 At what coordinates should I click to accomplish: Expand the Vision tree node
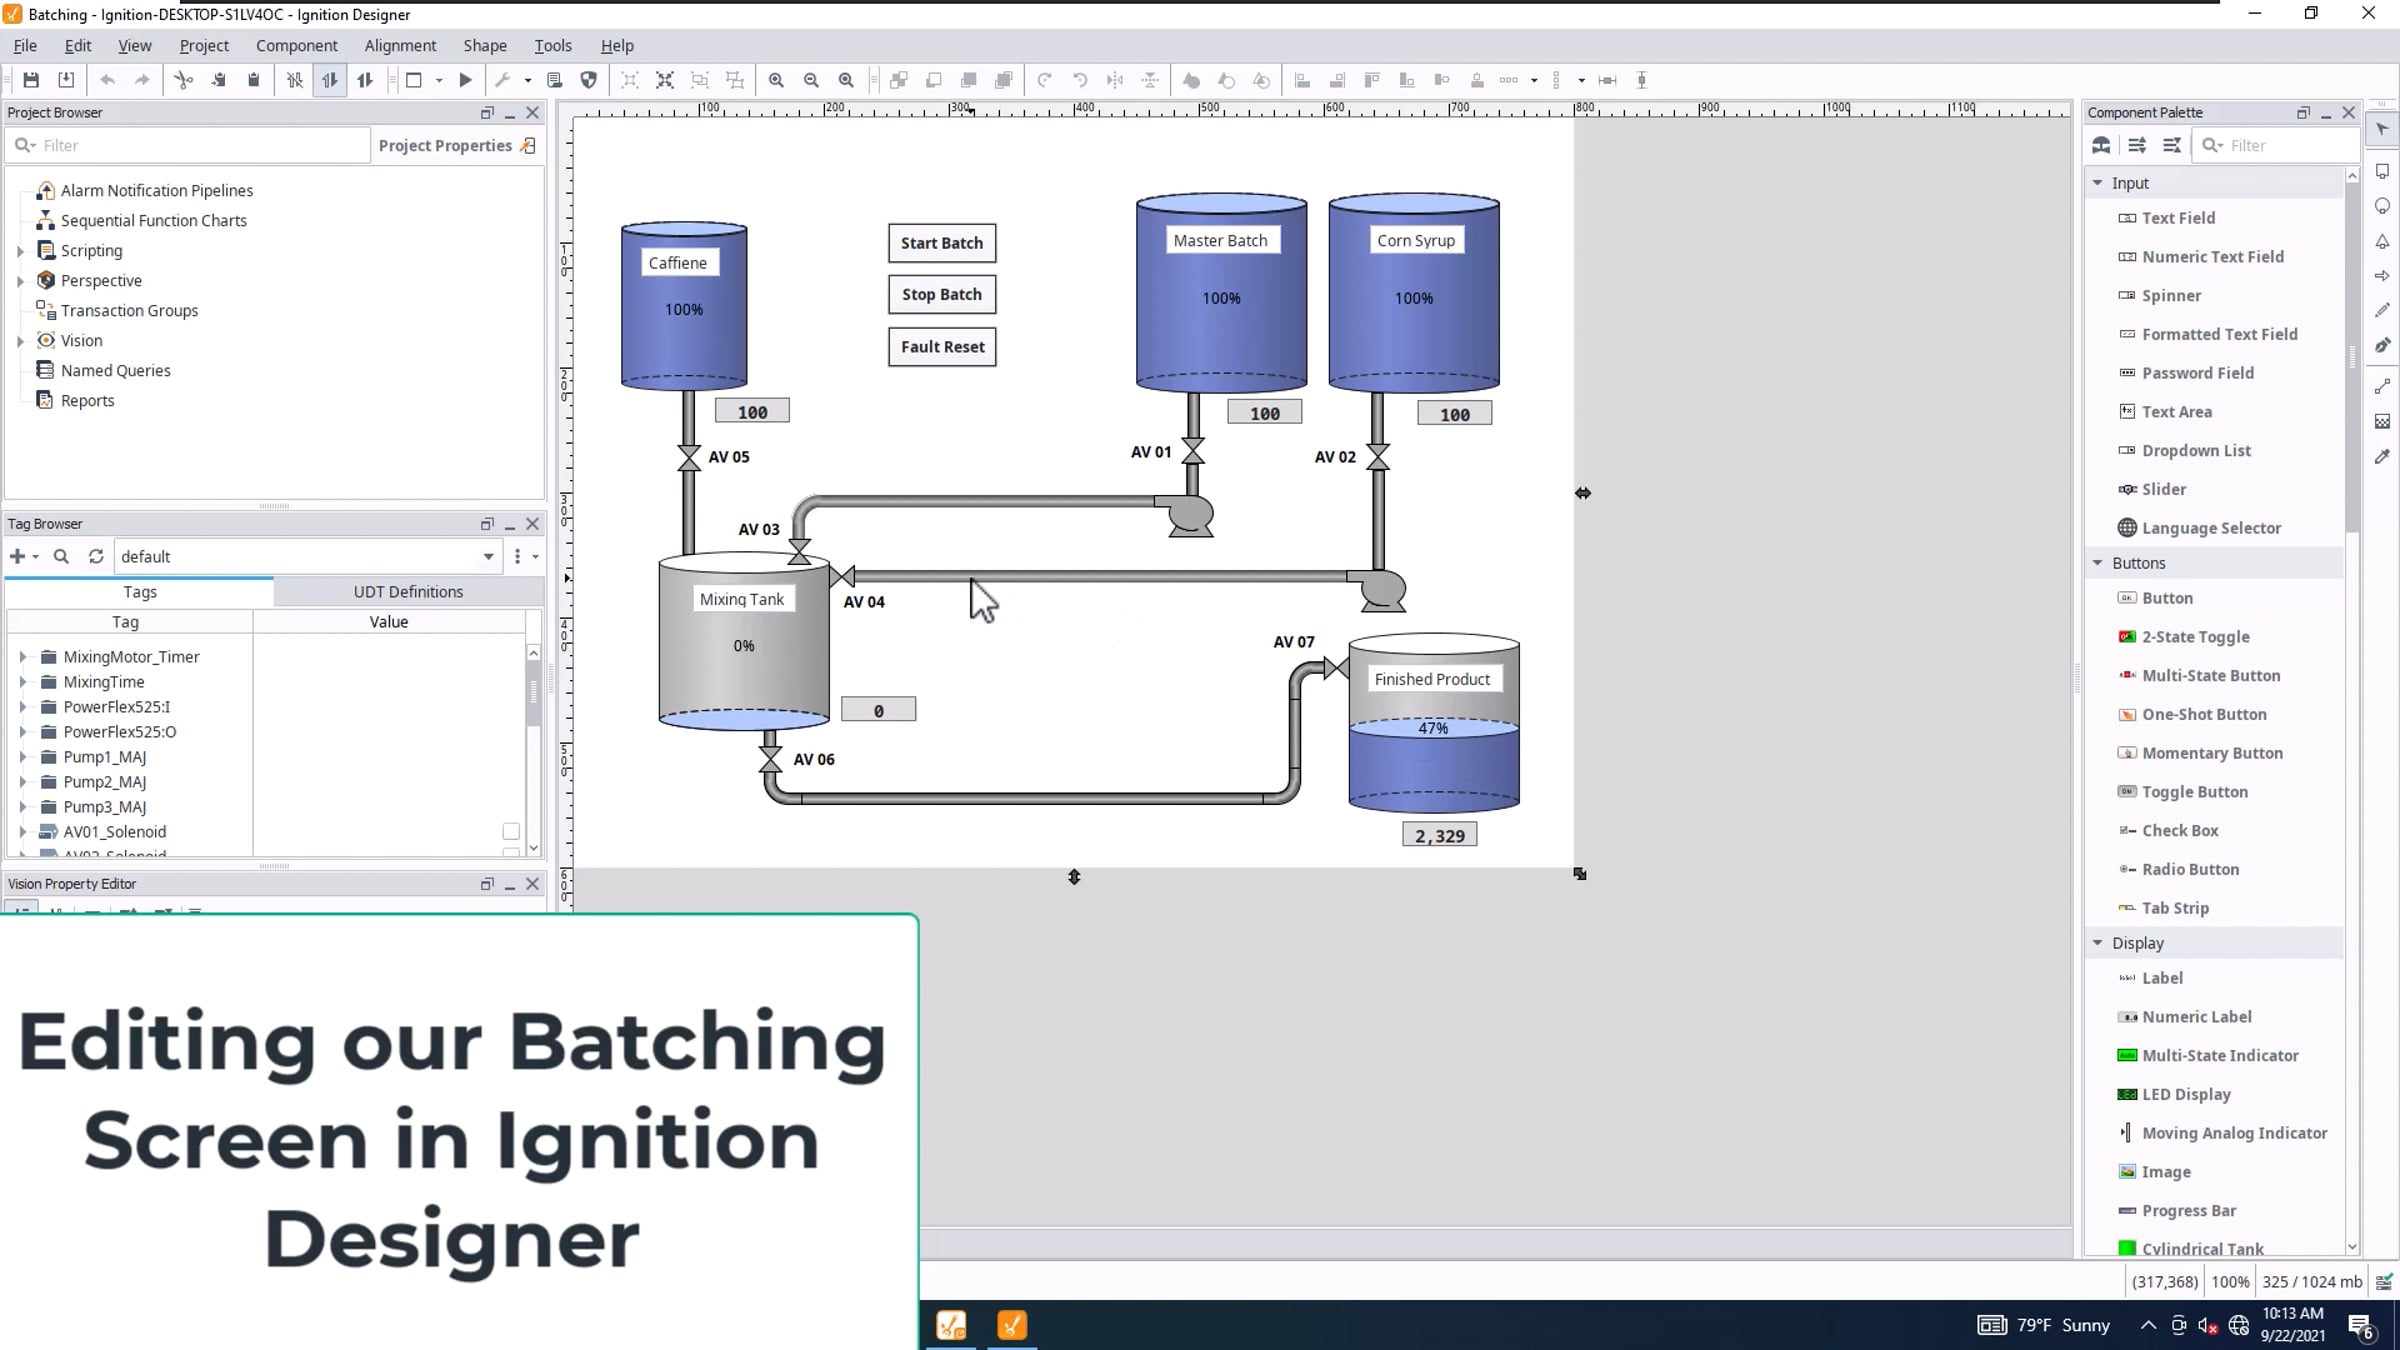point(20,341)
